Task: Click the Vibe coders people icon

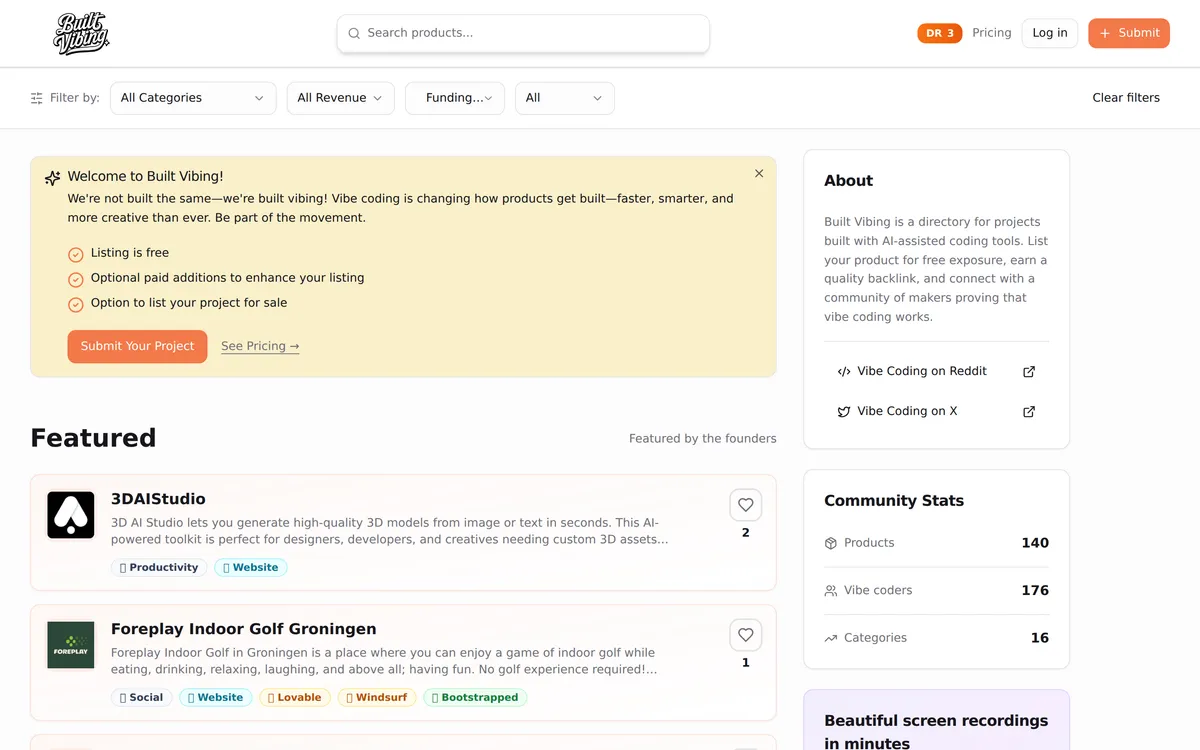Action: point(831,591)
